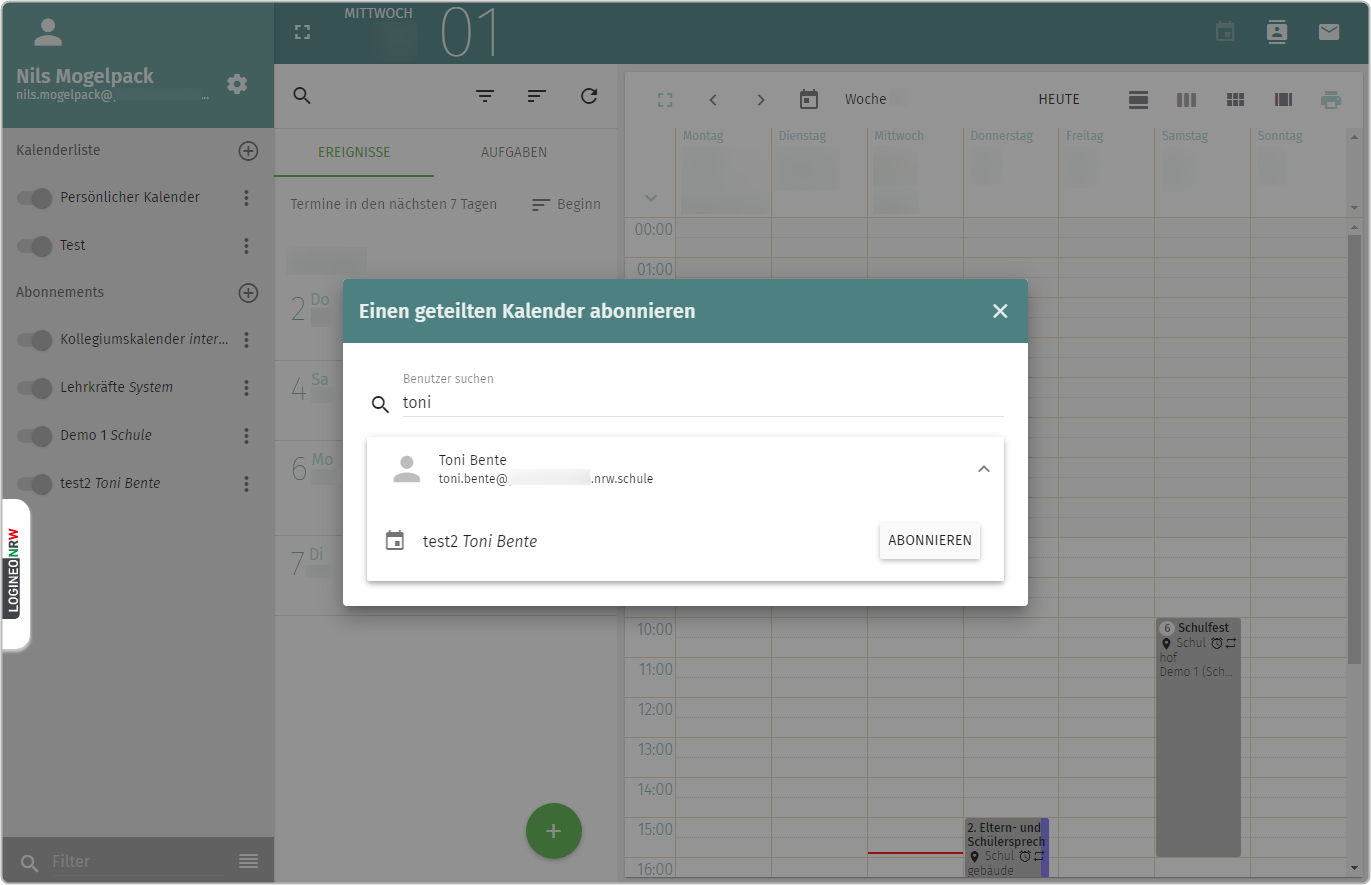This screenshot has height=885, width=1371.
Task: Go to next week arrow
Action: pos(761,100)
